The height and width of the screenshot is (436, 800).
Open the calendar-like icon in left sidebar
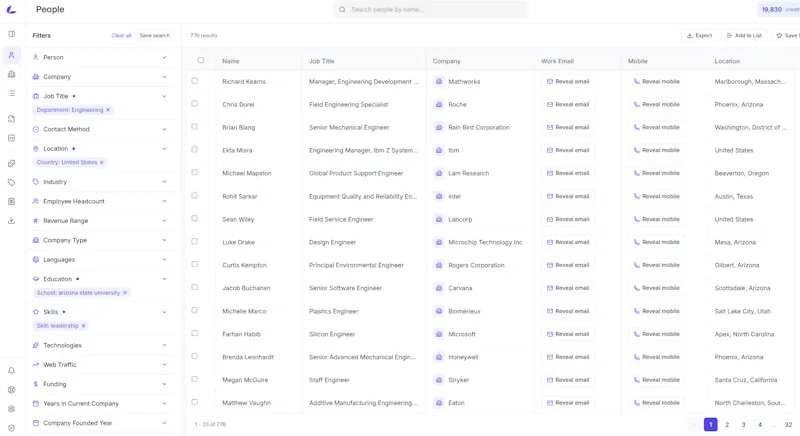pyautogui.click(x=11, y=138)
